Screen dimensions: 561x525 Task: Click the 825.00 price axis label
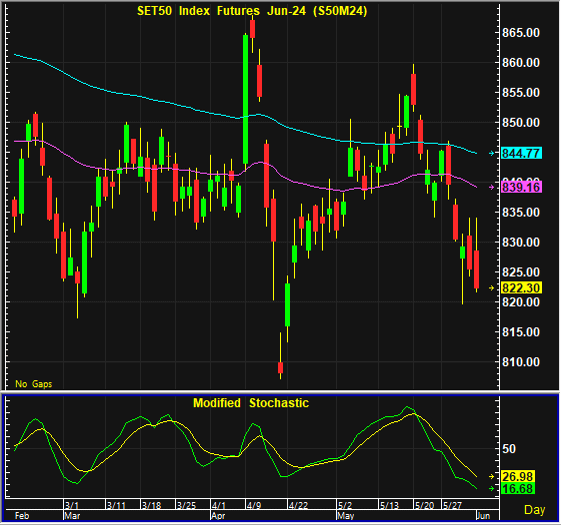click(x=521, y=272)
